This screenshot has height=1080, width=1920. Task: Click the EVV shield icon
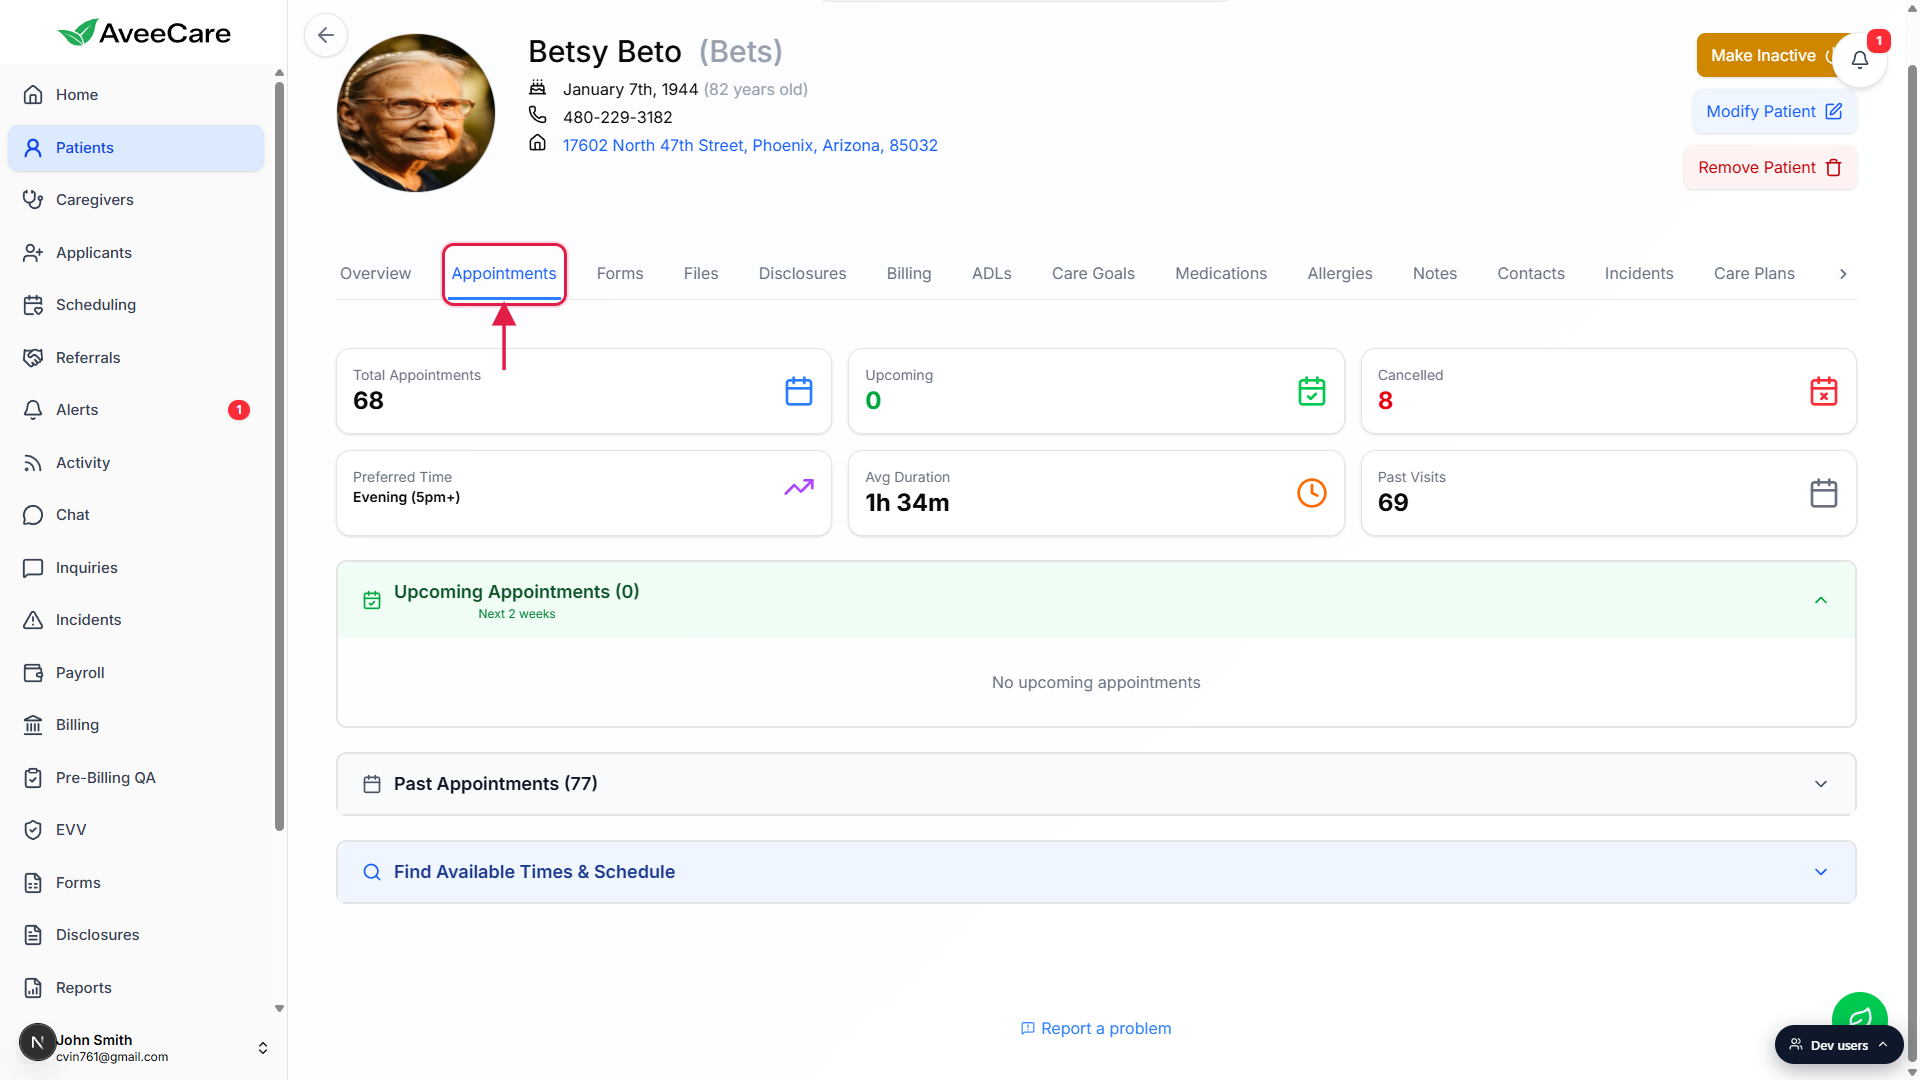33,830
